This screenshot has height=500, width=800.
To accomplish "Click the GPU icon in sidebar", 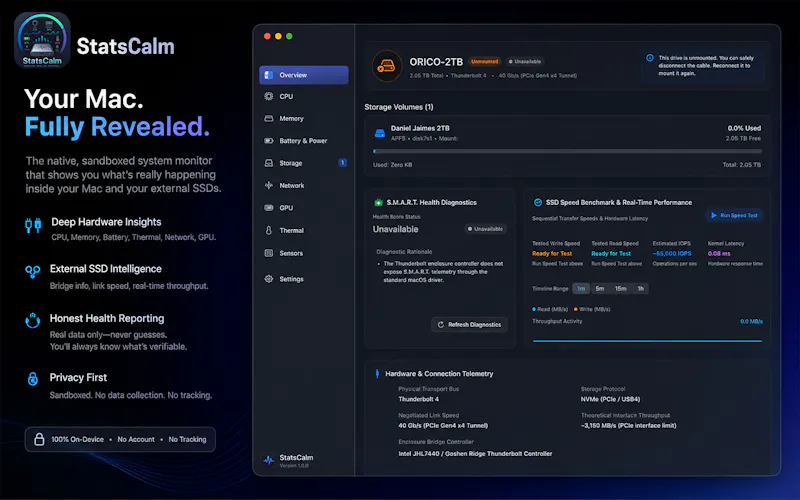I will [x=269, y=208].
